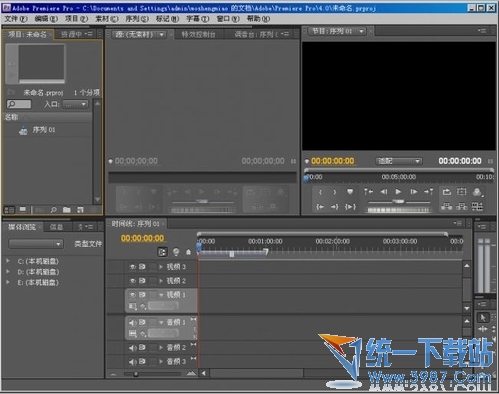
Task: Click Set In Point in Program monitor
Action: pyautogui.click(x=320, y=192)
